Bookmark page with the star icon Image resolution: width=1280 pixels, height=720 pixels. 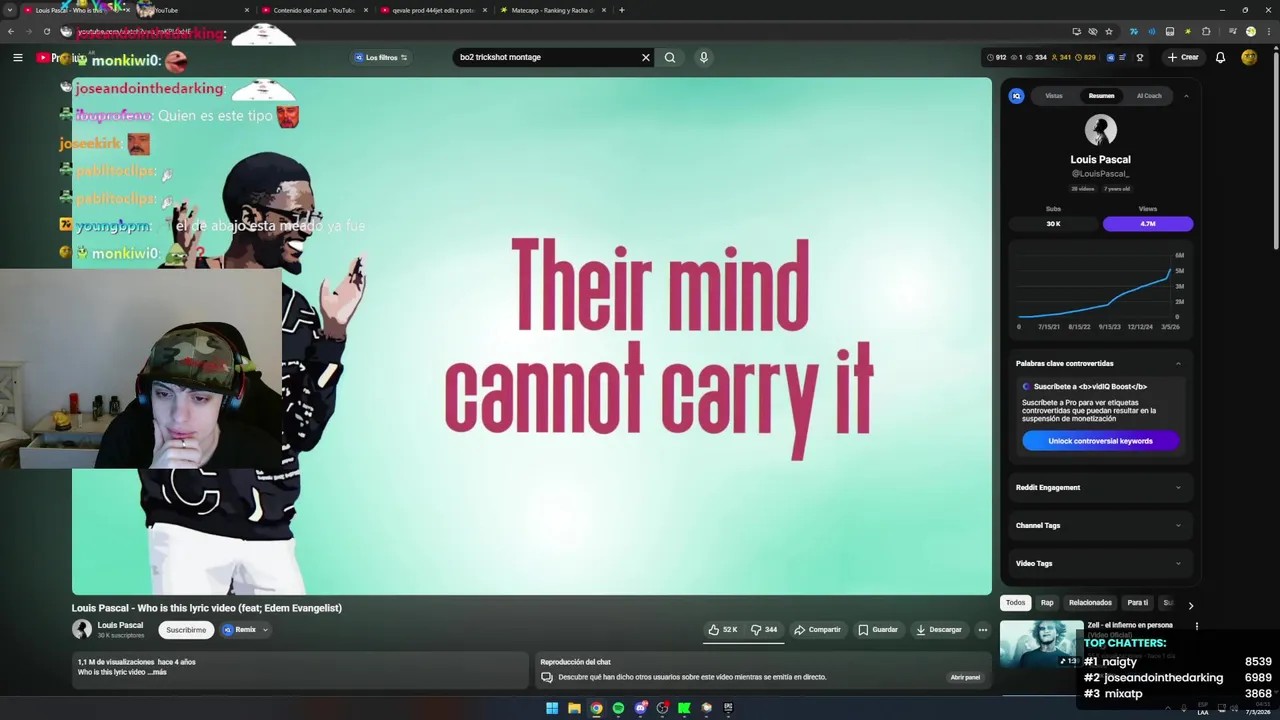[x=1108, y=31]
